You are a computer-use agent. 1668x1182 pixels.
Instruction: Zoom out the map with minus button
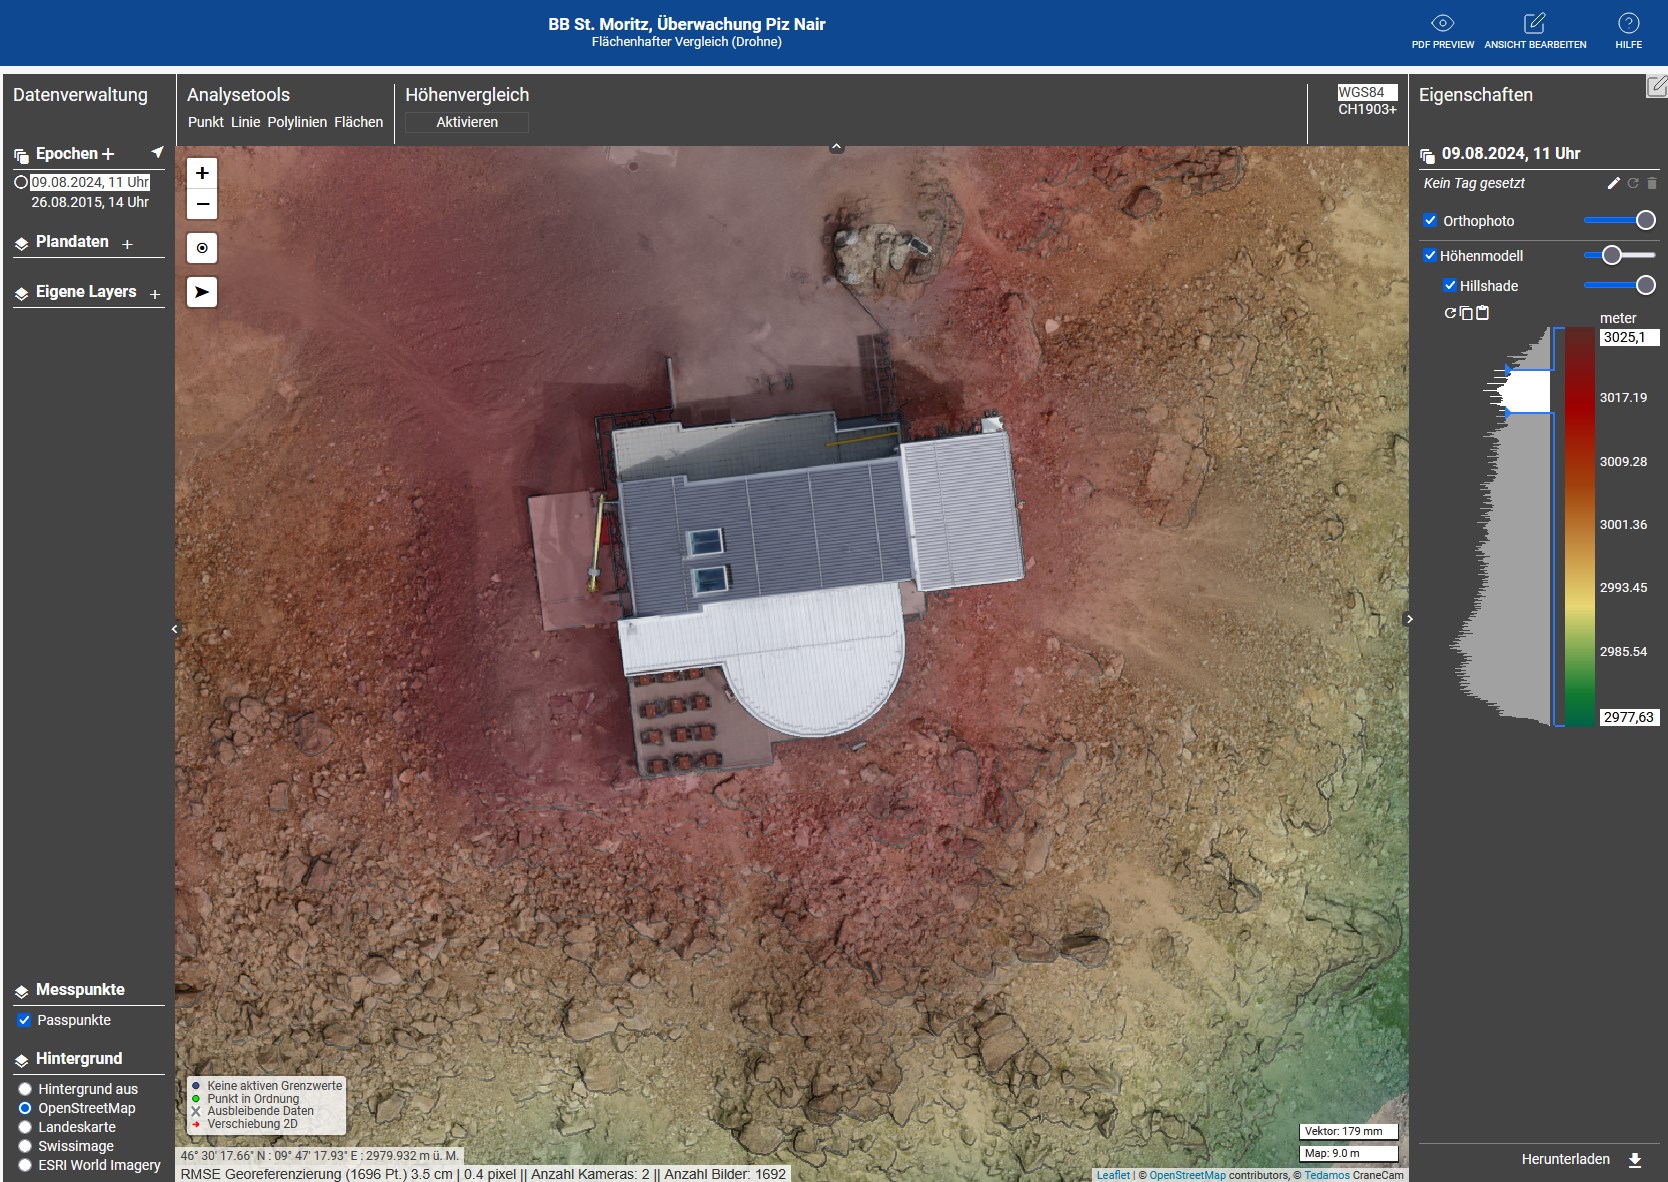pyautogui.click(x=202, y=204)
